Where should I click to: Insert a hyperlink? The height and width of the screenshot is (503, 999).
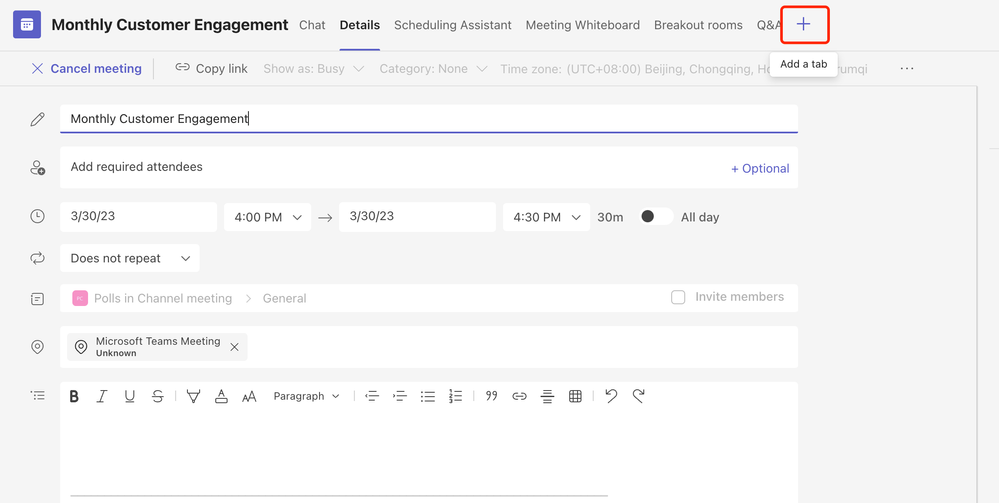(519, 397)
